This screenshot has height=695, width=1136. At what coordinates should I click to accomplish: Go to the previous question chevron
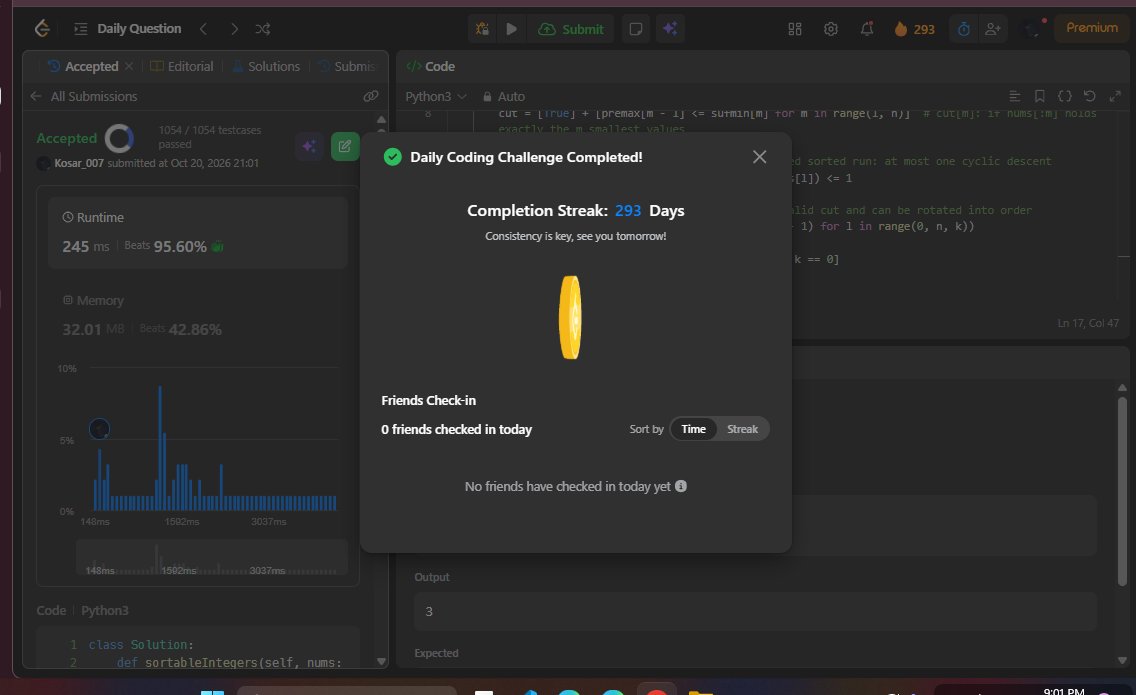[204, 29]
